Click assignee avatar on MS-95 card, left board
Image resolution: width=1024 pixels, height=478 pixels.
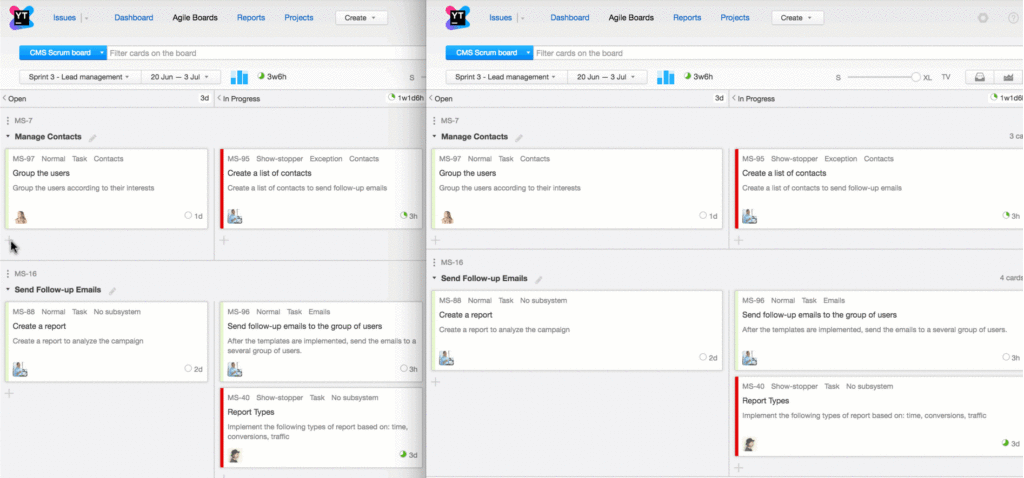pos(235,217)
